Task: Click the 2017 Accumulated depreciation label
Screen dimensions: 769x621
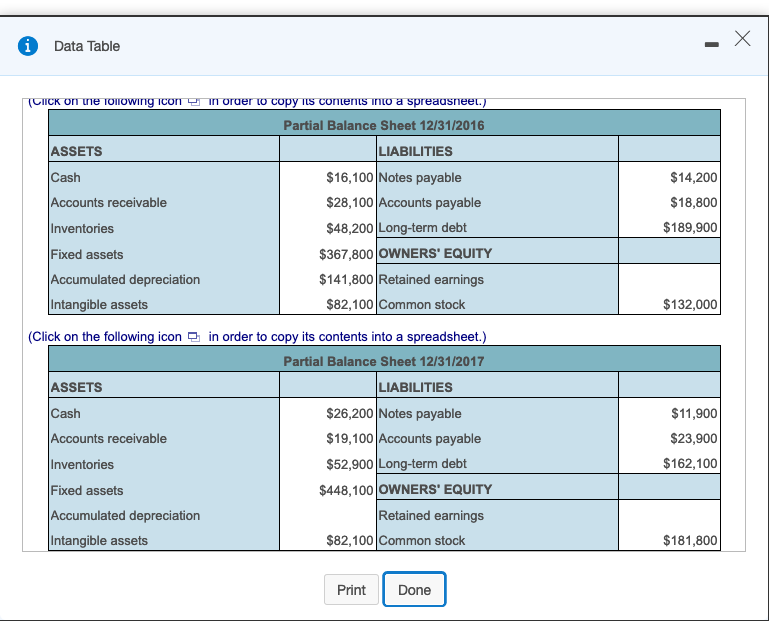Action: click(x=125, y=516)
